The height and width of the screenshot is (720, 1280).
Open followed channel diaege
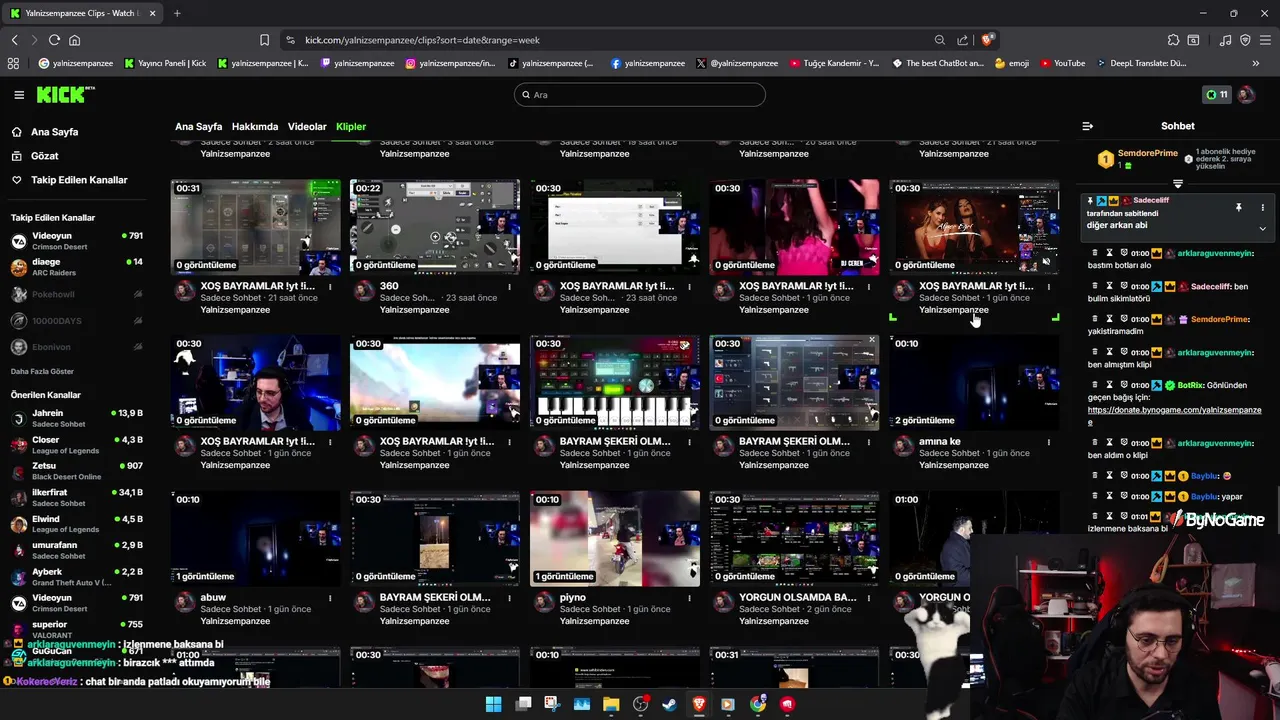pyautogui.click(x=76, y=267)
